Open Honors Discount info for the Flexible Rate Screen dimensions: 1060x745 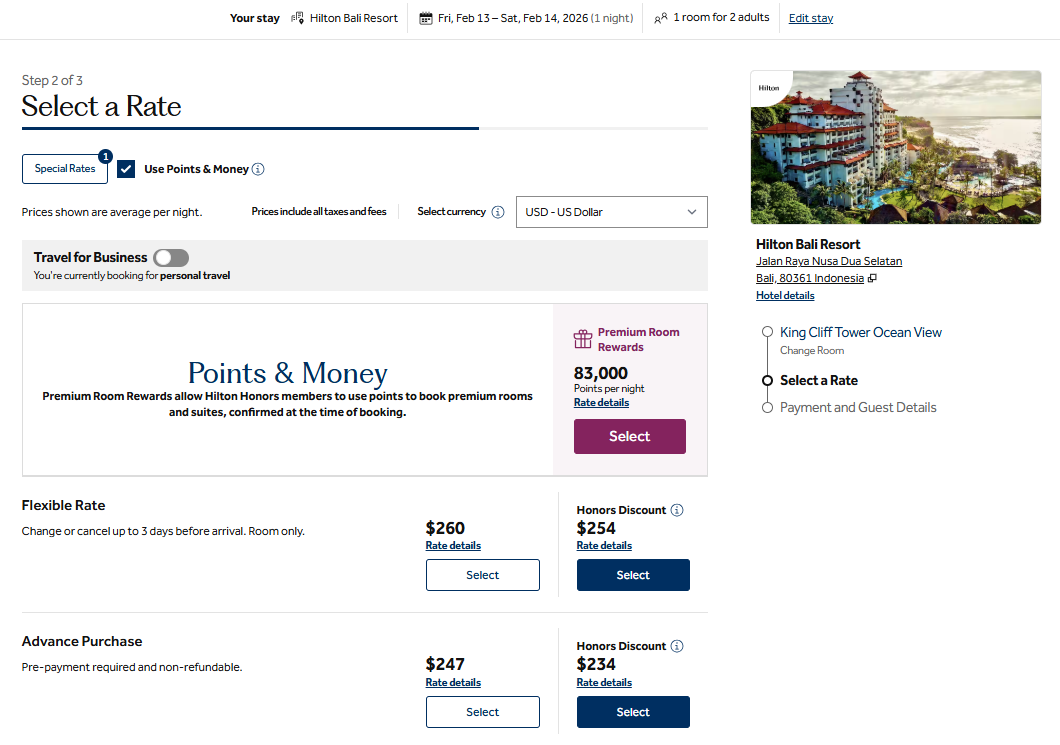coord(678,510)
